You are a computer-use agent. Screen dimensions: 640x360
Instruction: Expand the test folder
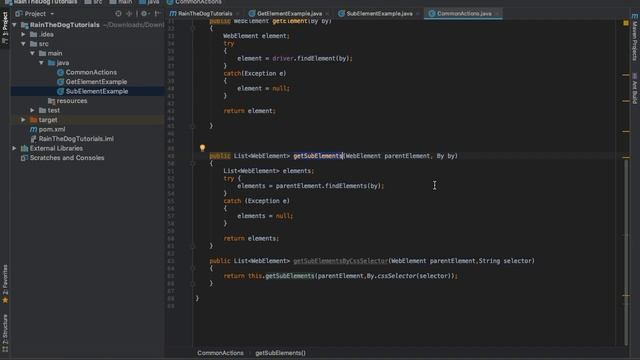coord(33,110)
